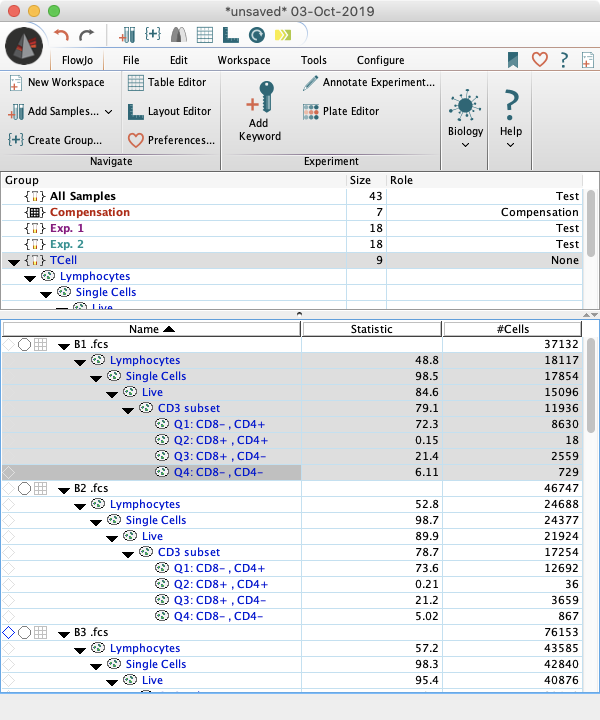Click Annotate Experiment... button
Screen dimensions: 600x720
tap(369, 83)
